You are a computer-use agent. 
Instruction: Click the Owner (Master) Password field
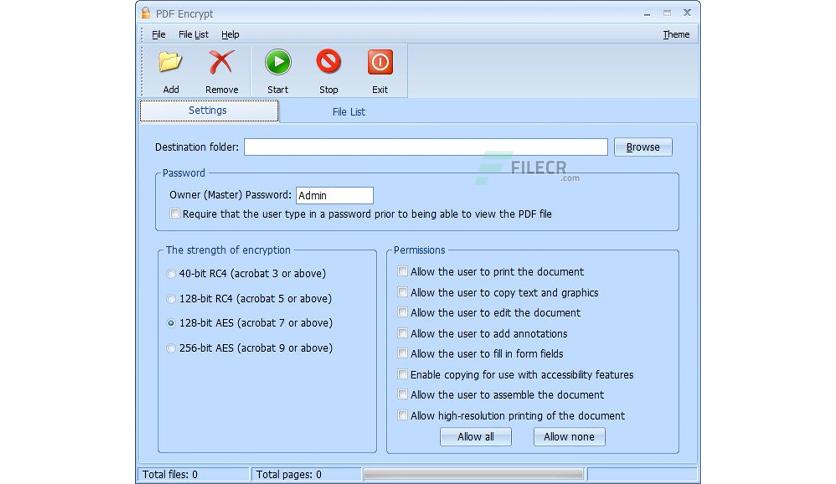click(334, 196)
